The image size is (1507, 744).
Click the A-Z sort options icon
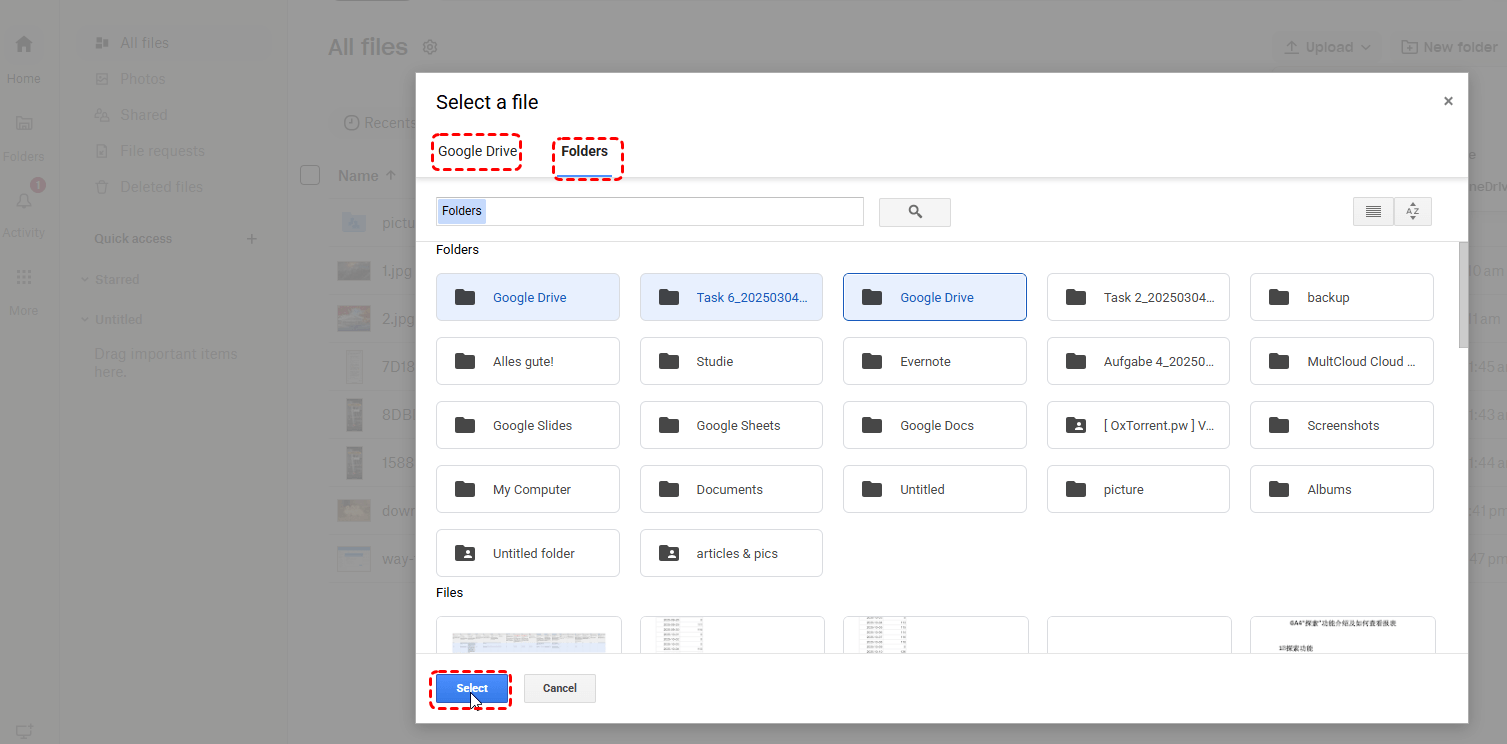point(1412,212)
